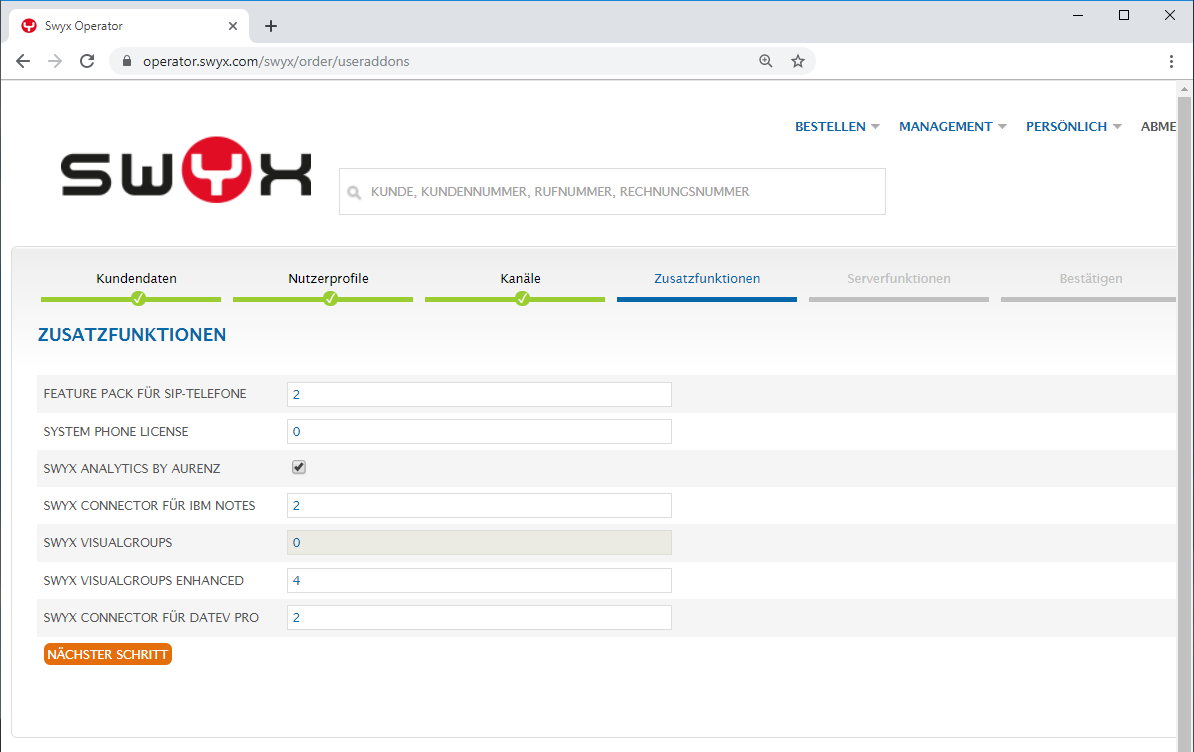Open Chrome three-dot menu
The width and height of the screenshot is (1194, 752).
tap(1171, 61)
